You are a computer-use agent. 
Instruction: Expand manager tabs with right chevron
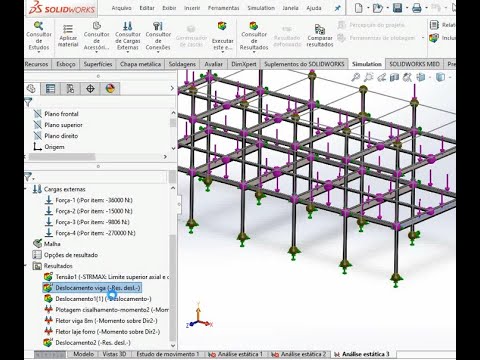click(x=172, y=88)
